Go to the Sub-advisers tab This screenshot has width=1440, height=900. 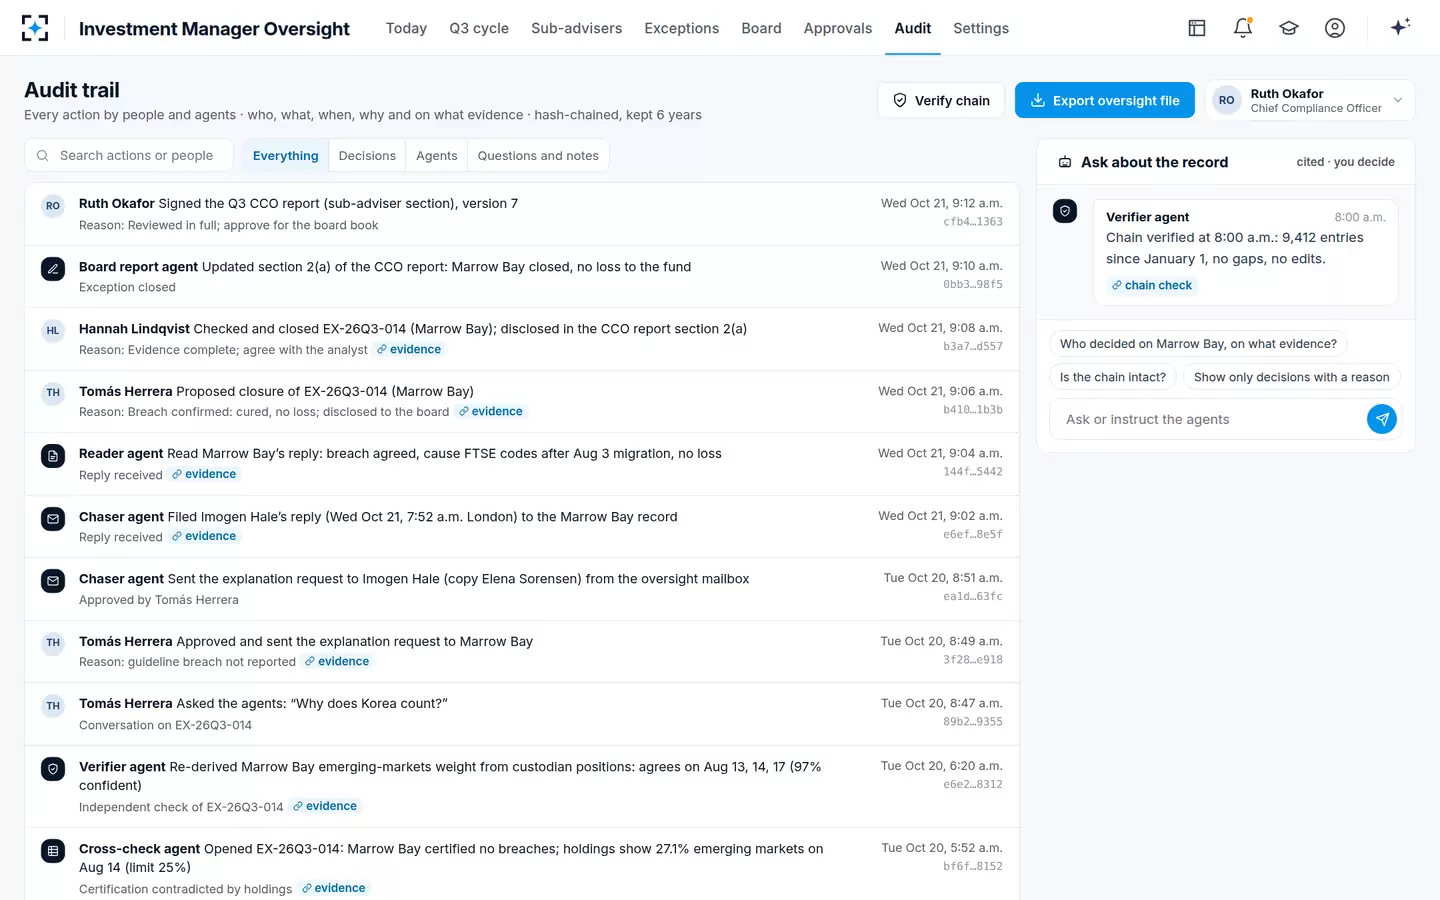(576, 28)
